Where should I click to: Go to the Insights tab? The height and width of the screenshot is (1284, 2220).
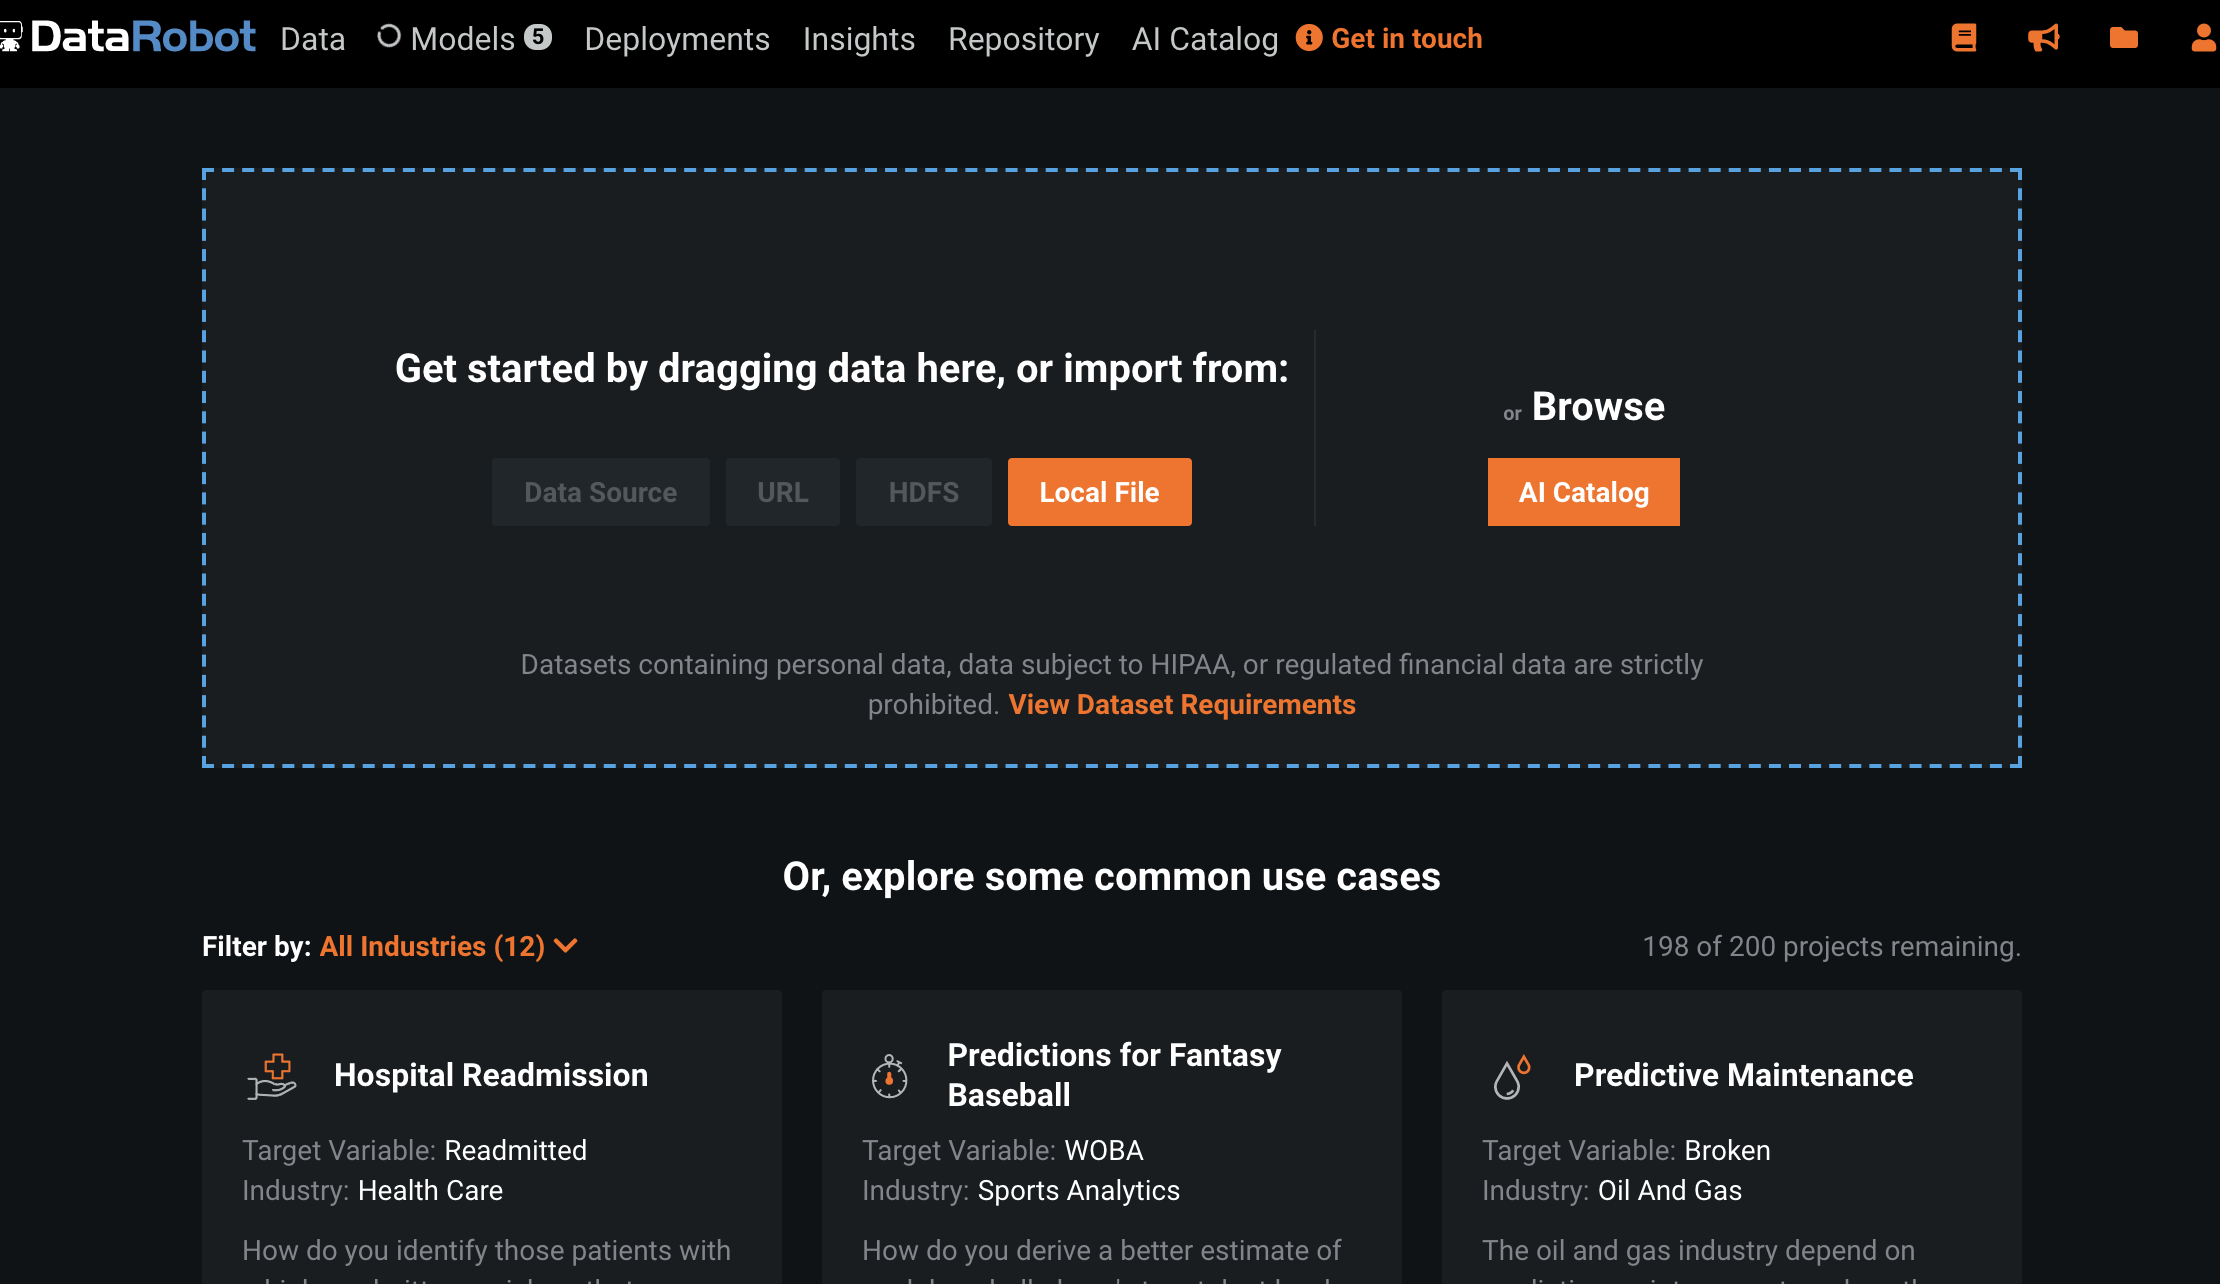click(x=859, y=39)
